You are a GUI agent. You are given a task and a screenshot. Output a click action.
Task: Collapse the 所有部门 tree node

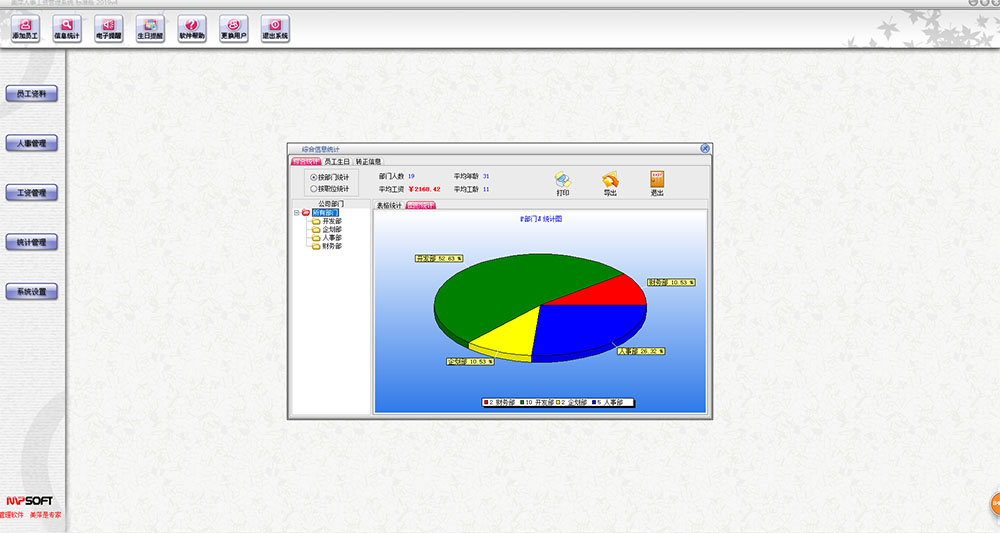[297, 212]
